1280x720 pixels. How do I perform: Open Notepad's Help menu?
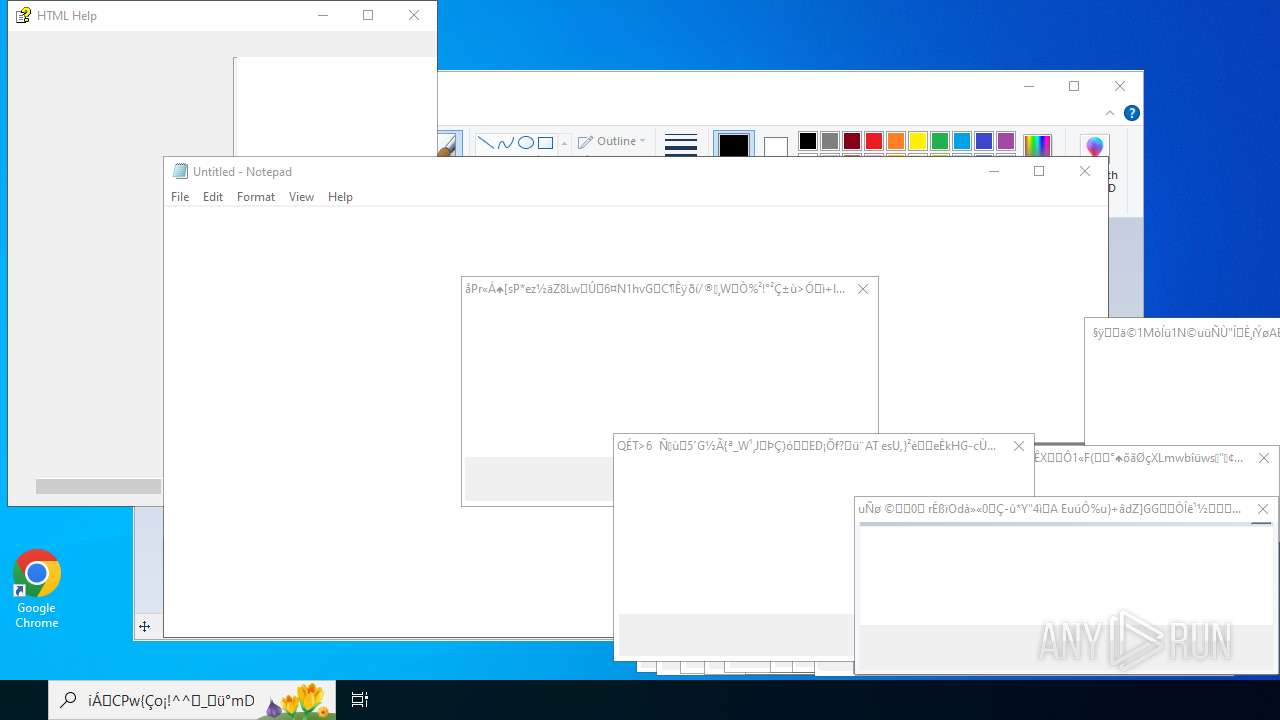pos(340,197)
